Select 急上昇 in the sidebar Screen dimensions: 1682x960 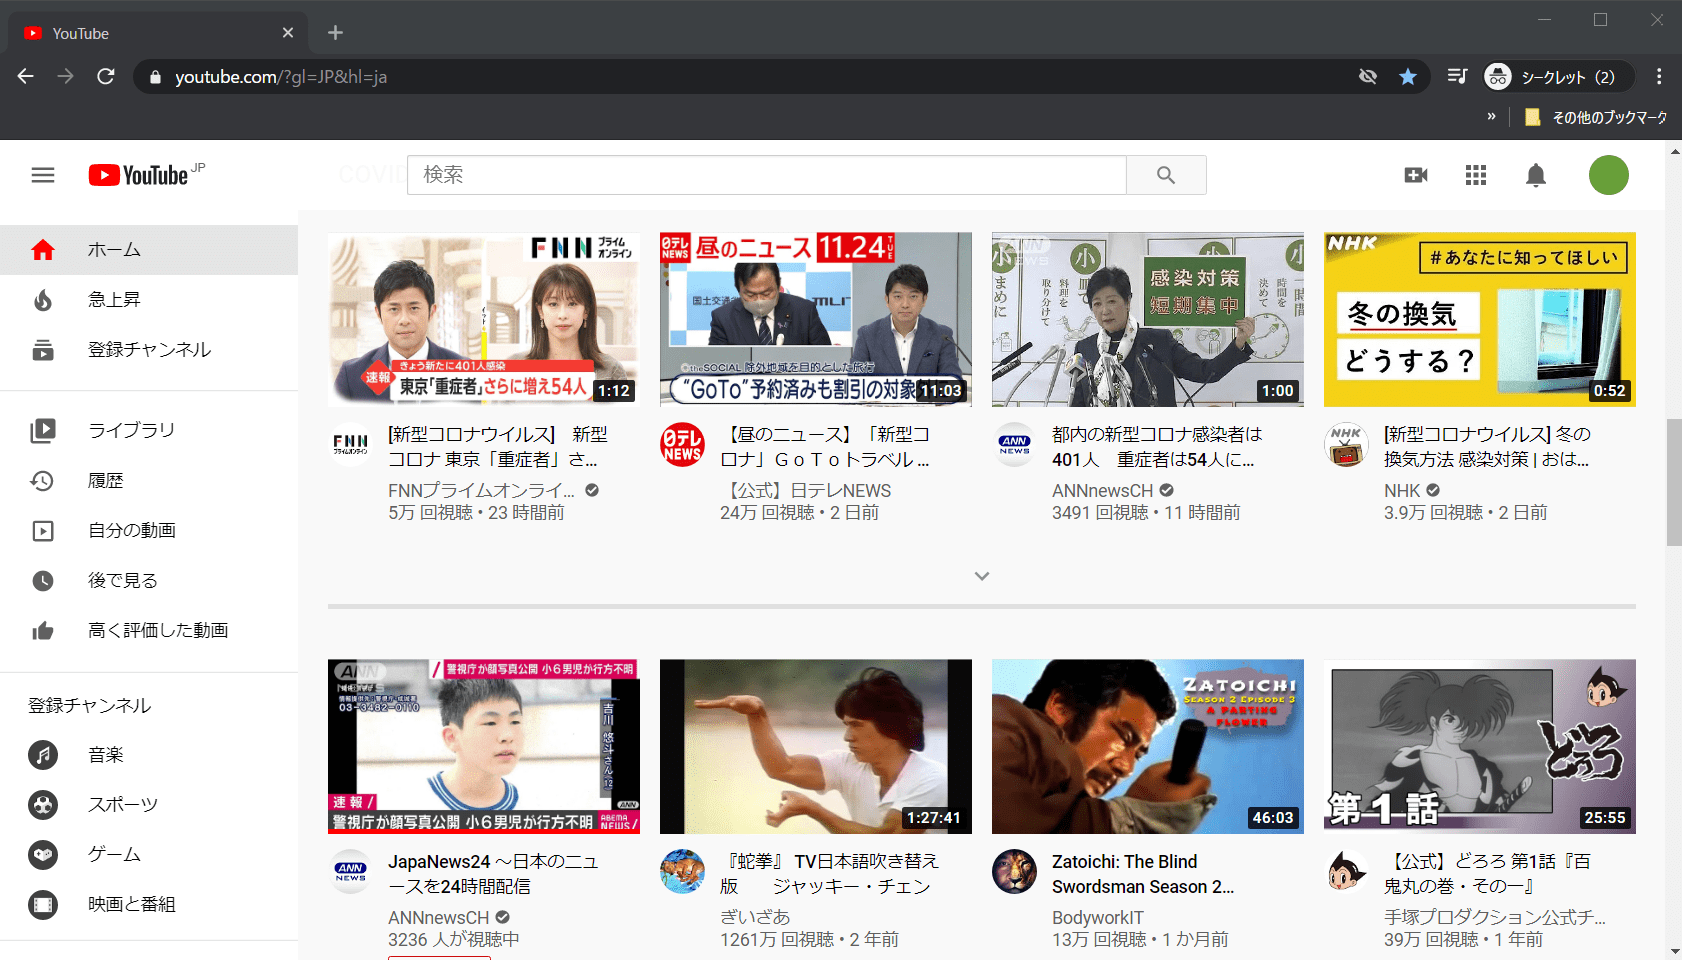pyautogui.click(x=114, y=300)
